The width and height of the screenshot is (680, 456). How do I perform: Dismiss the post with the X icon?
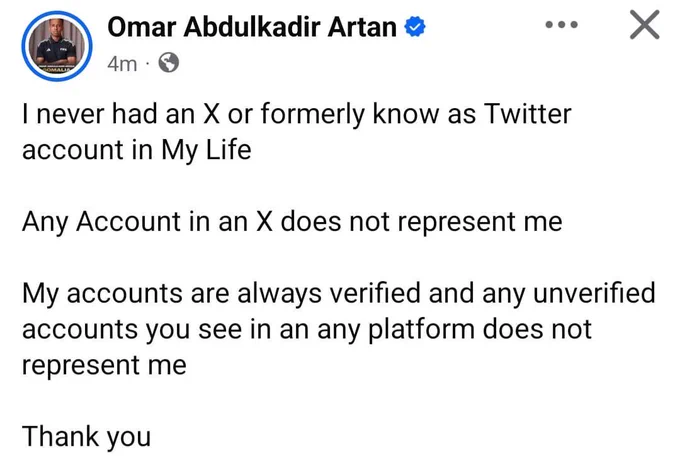pos(644,25)
